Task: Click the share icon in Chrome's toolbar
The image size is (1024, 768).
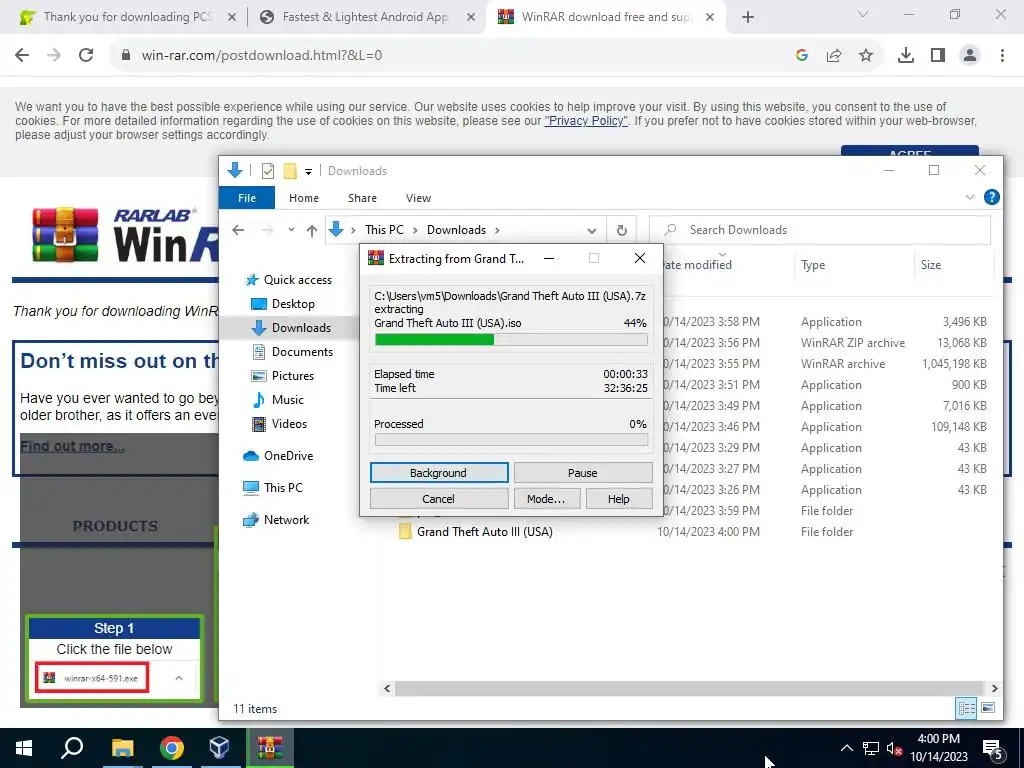Action: 834,56
